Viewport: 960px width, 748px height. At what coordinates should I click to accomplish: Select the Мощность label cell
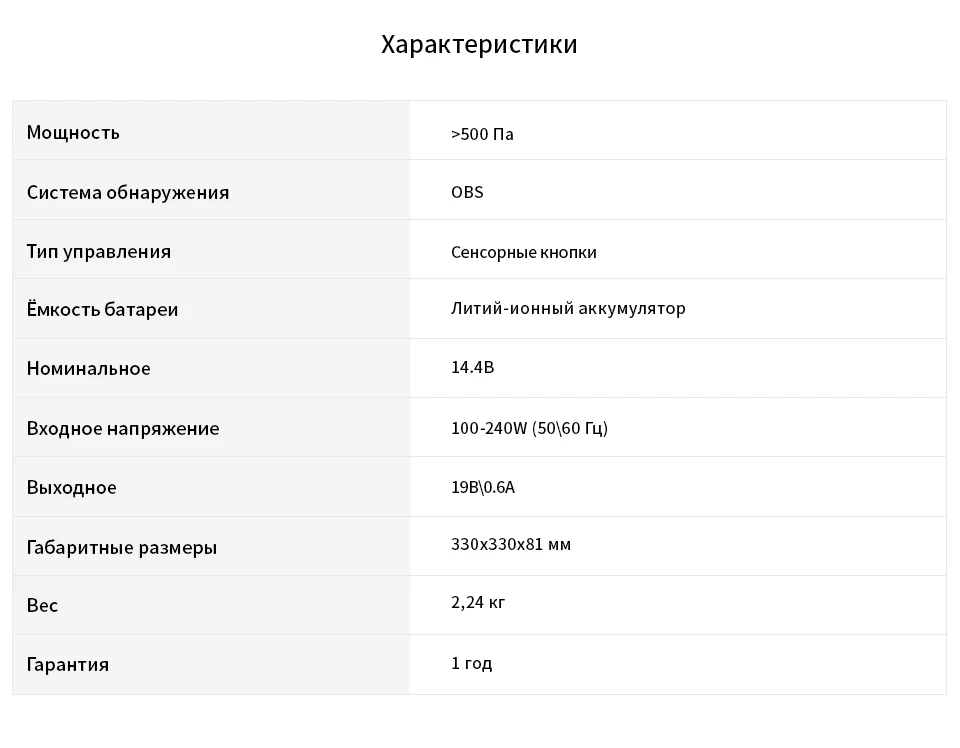click(211, 130)
